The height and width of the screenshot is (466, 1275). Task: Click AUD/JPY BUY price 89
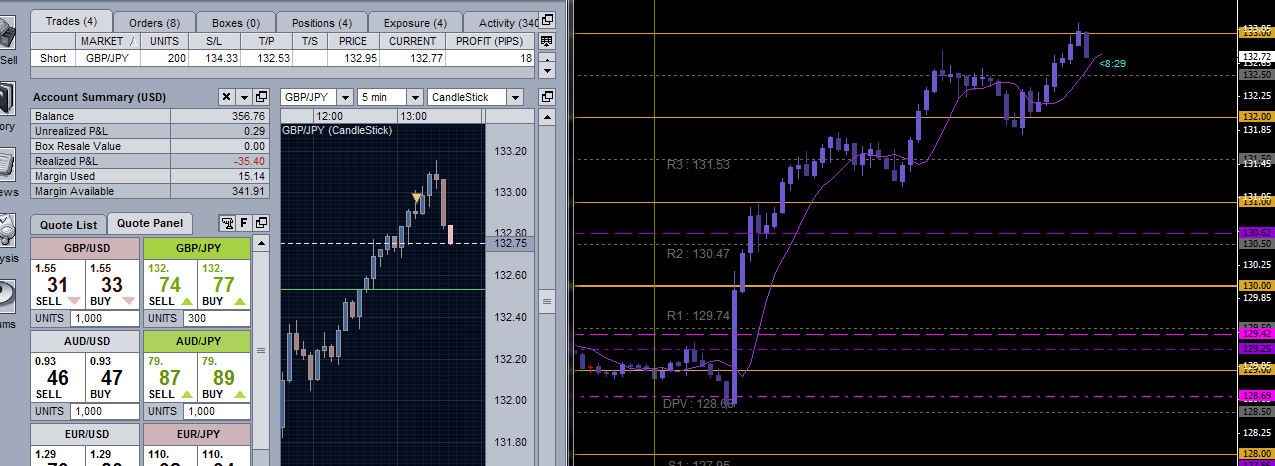[225, 377]
